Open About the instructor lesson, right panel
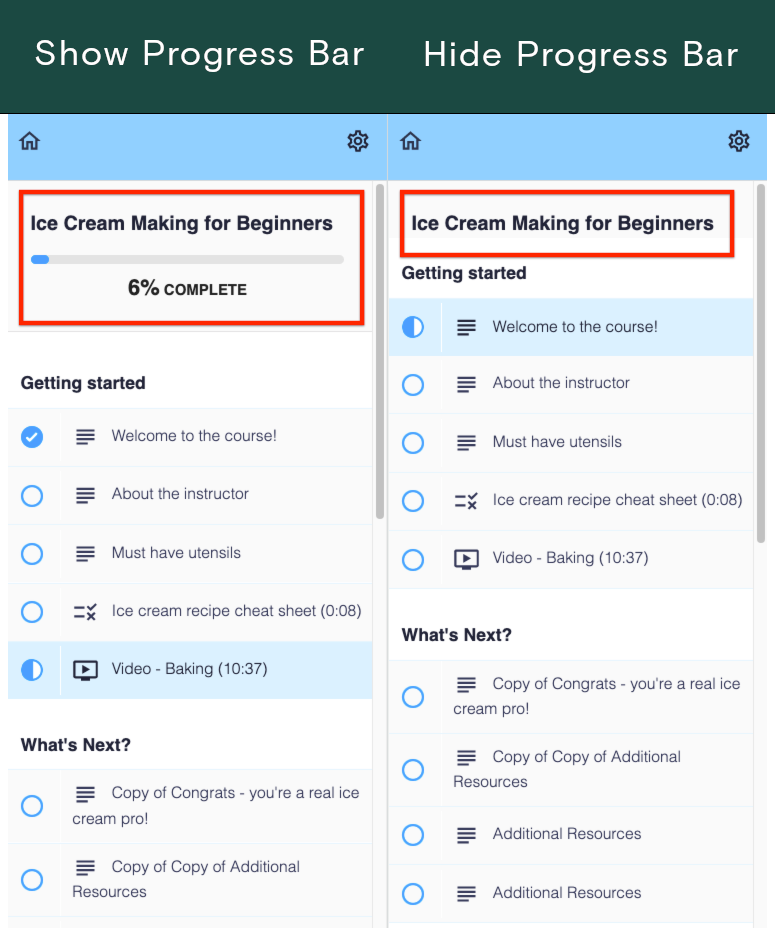Viewport: 775px width, 928px height. click(571, 384)
